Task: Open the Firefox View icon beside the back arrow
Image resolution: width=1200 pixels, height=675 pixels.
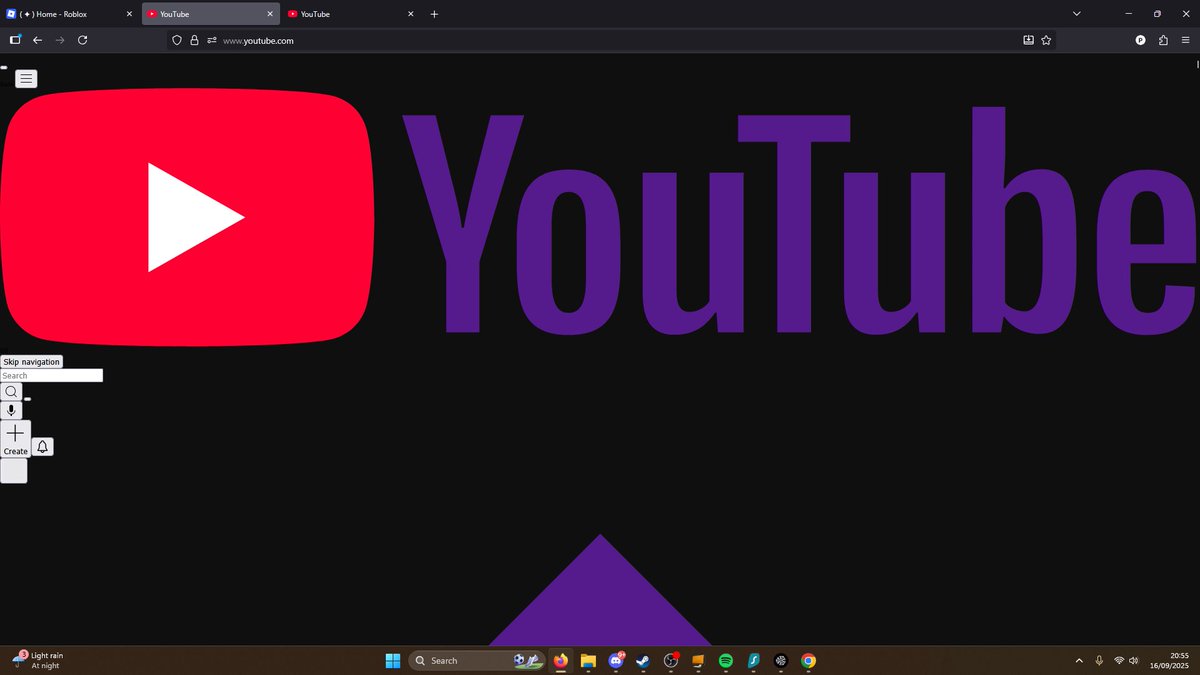Action: (x=15, y=40)
